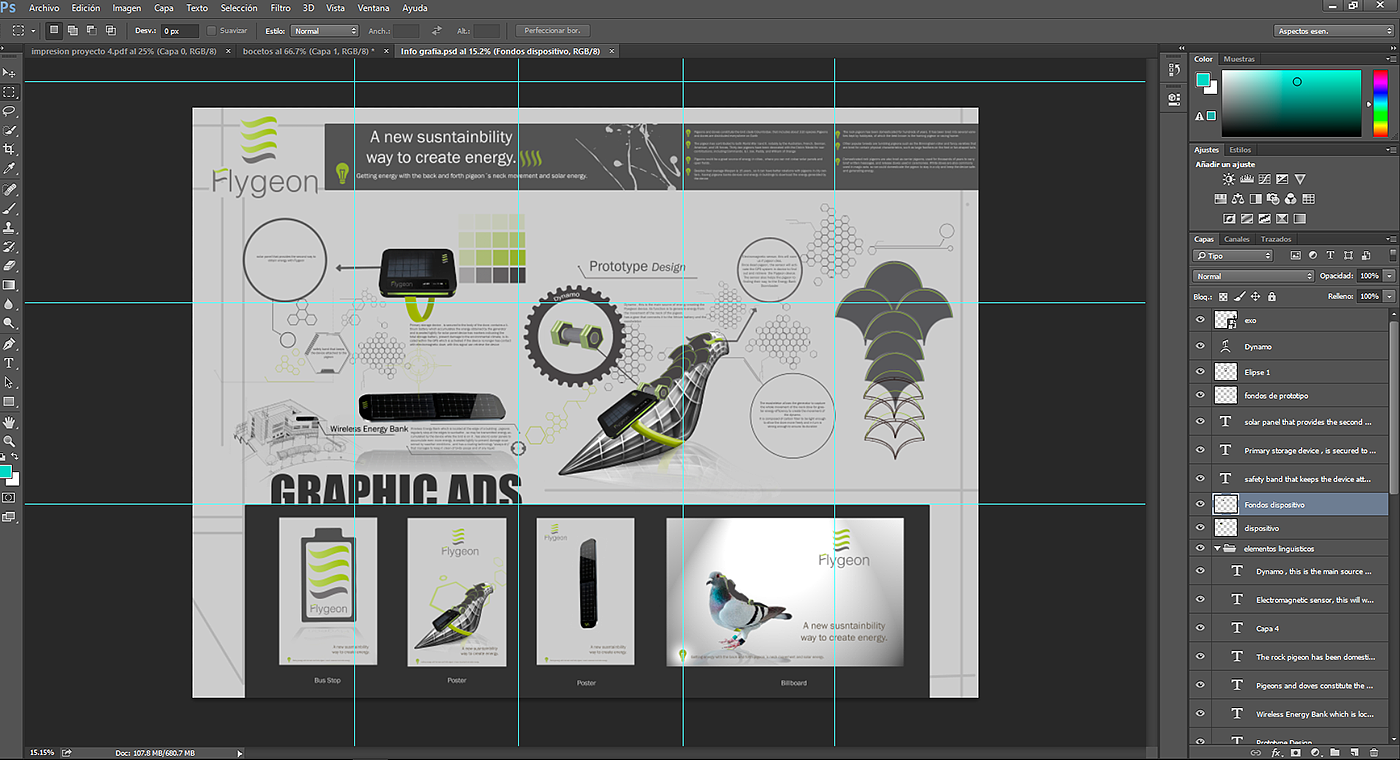This screenshot has height=760, width=1400.
Task: Click the lock all layer icon
Action: tap(1271, 297)
